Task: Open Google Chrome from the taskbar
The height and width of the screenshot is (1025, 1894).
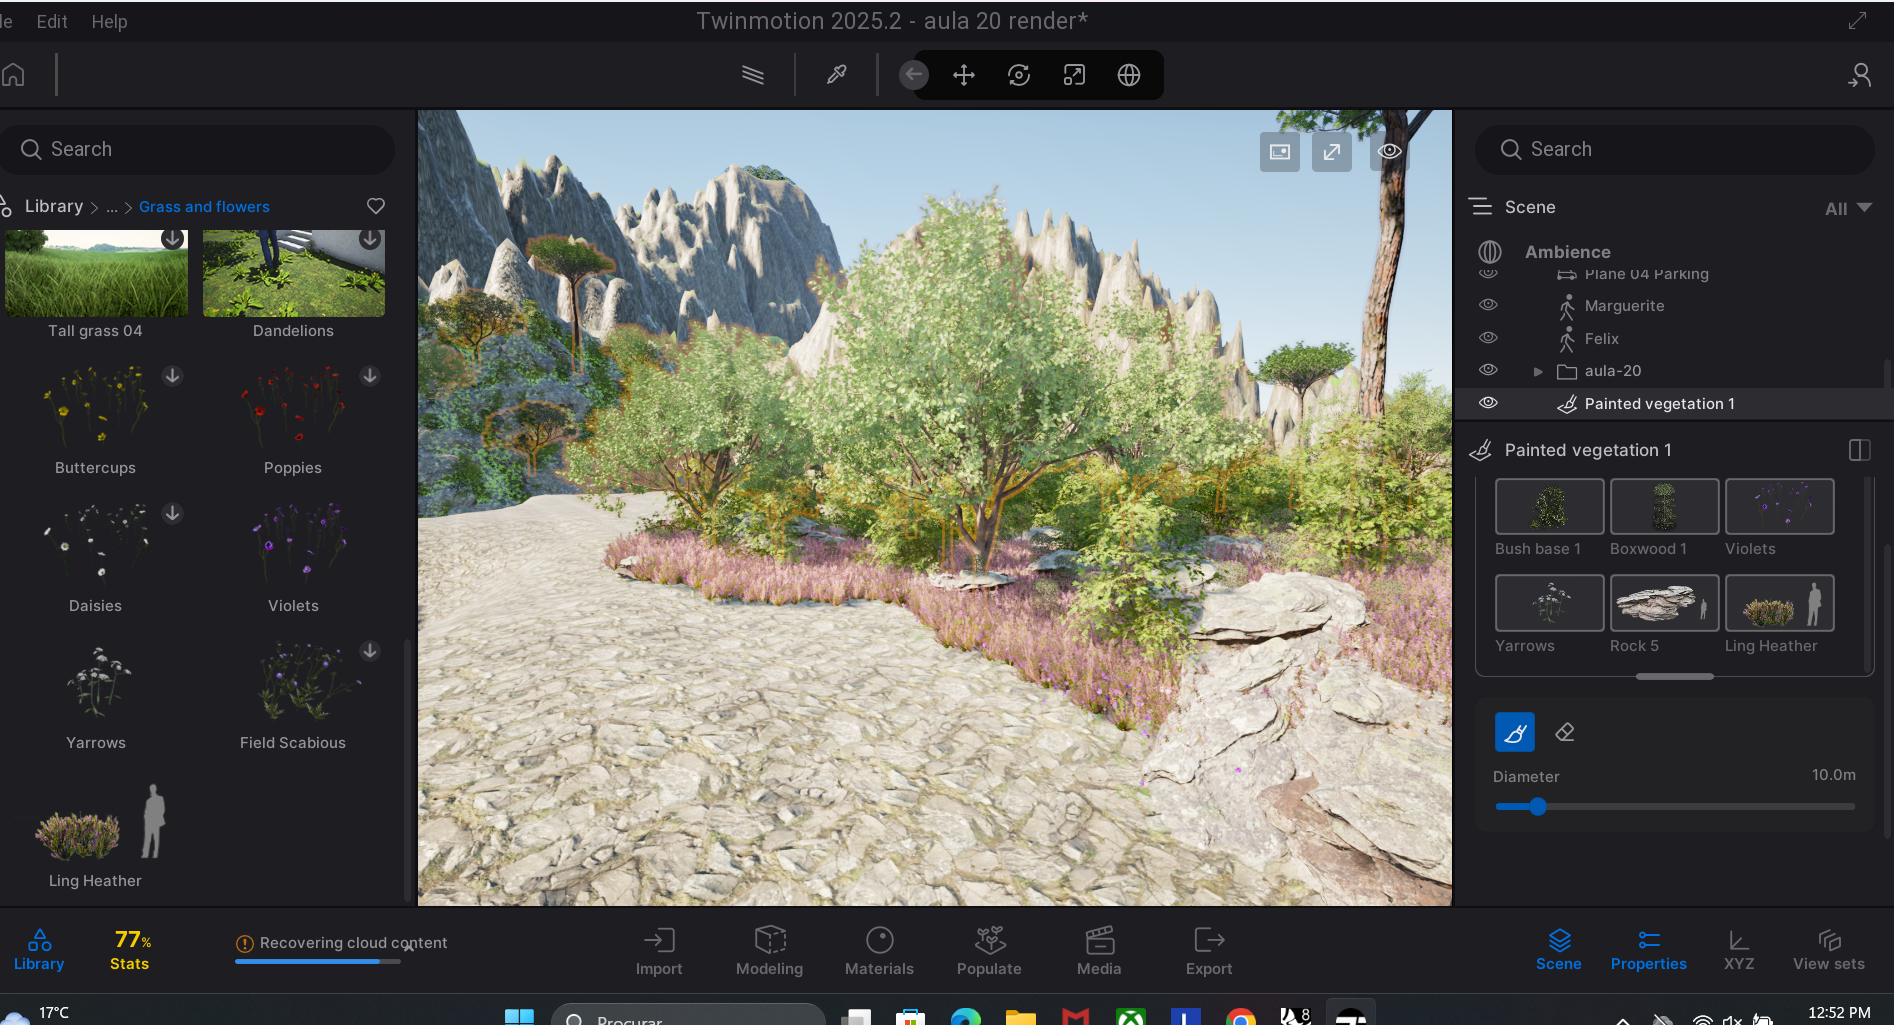Action: tap(1240, 1017)
